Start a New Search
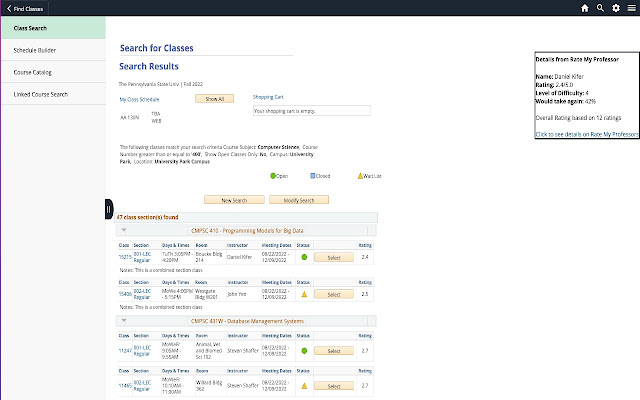Image resolution: width=640 pixels, height=400 pixels. [234, 200]
